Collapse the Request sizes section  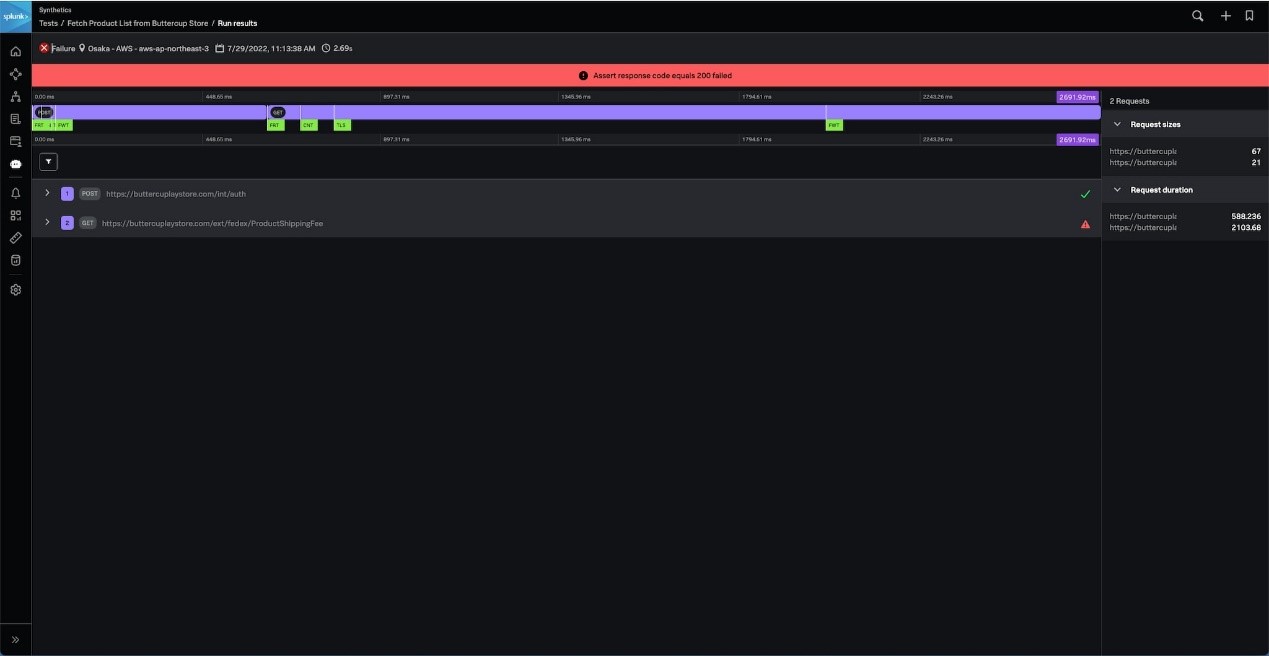[1117, 125]
